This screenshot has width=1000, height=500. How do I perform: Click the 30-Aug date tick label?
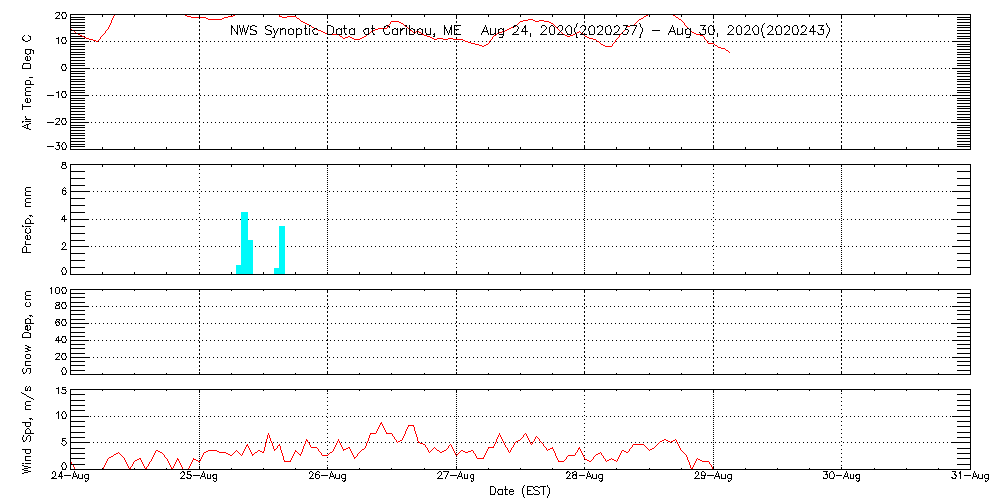[x=841, y=478]
